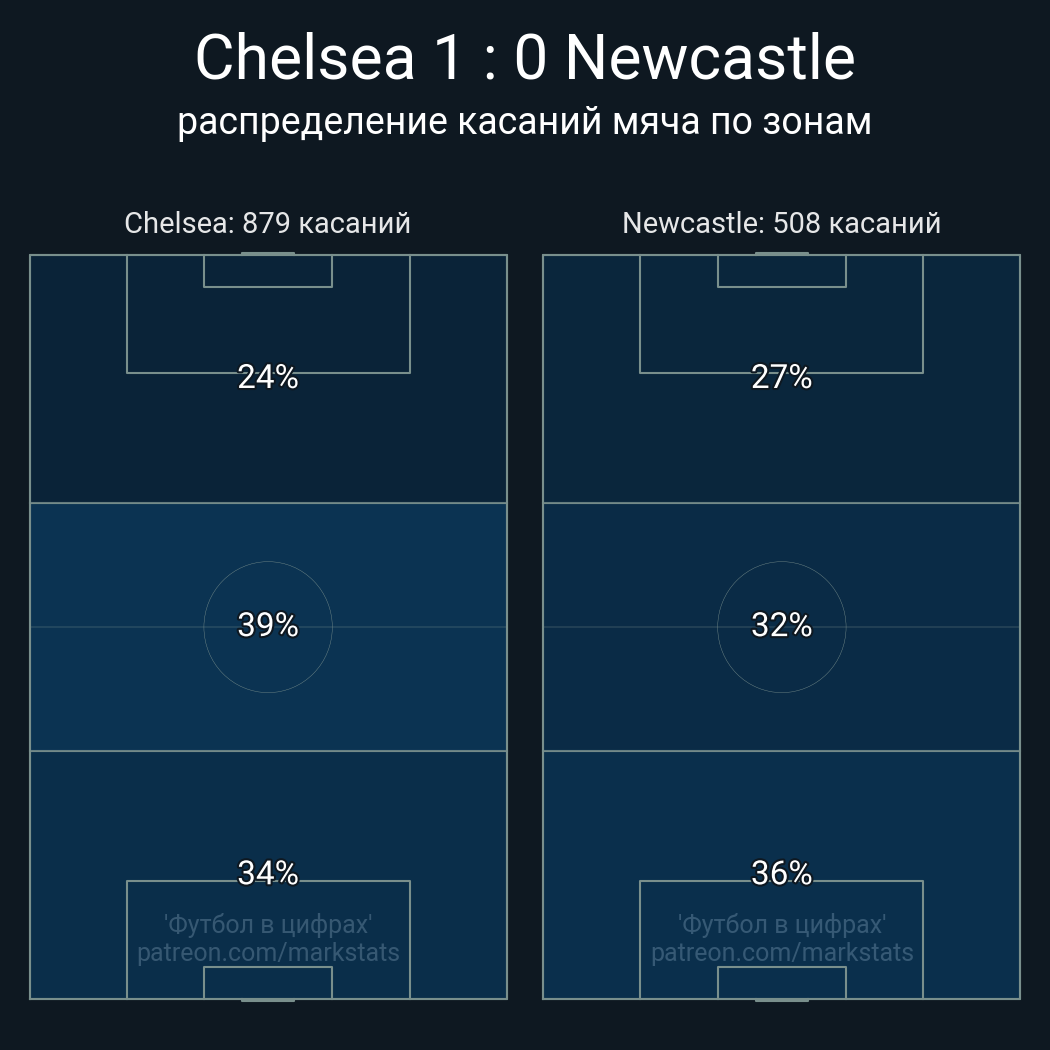
Task: Select Chelsea's 24% attacking zone label
Action: [x=268, y=377]
